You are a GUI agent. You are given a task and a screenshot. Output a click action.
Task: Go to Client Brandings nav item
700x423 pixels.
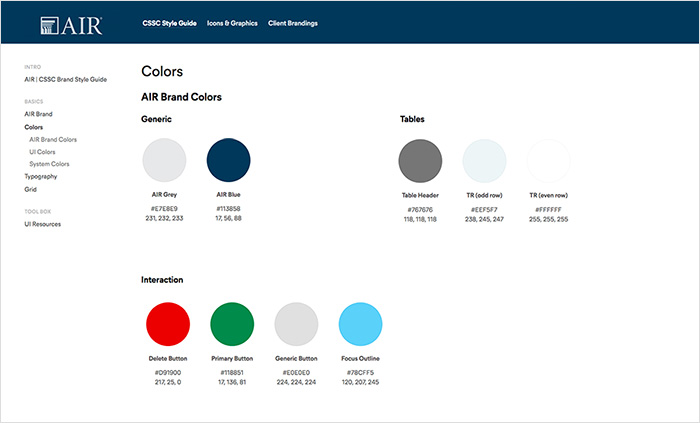(293, 23)
